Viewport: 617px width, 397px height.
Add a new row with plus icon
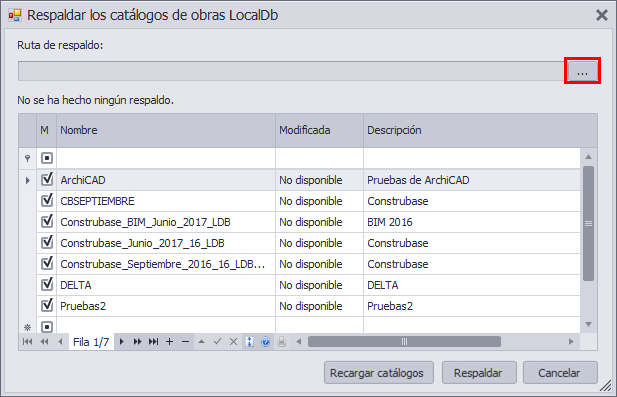click(169, 342)
